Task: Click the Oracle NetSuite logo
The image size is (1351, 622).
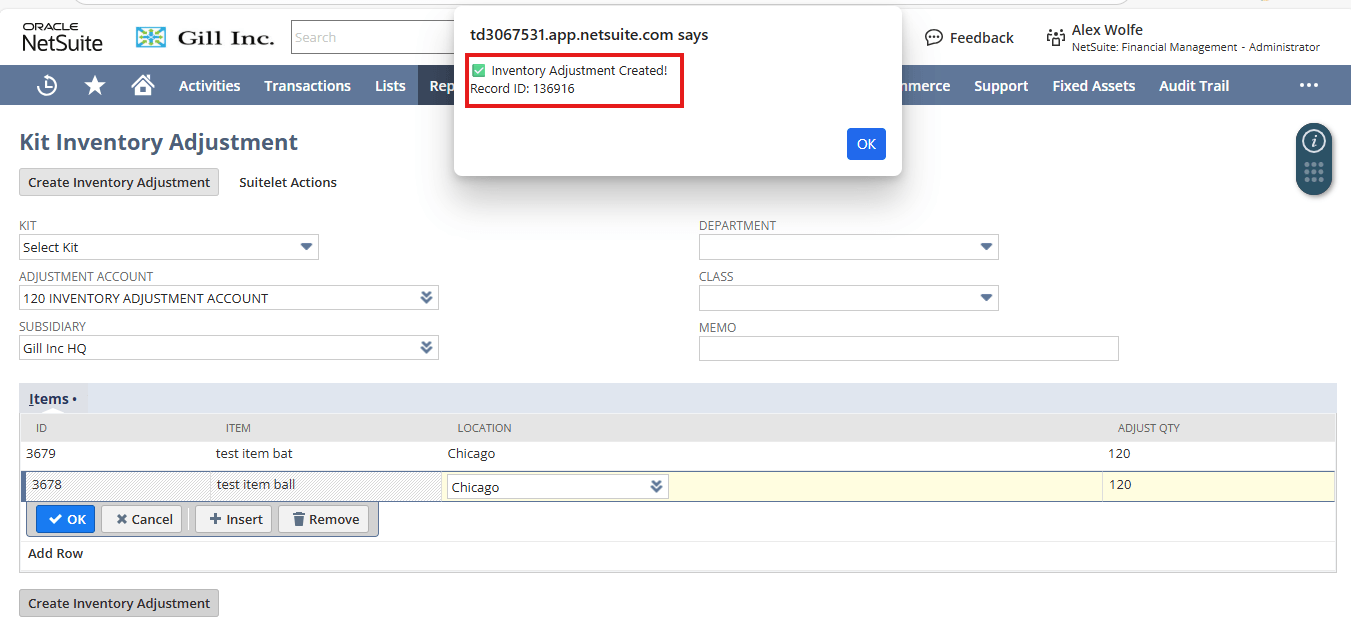Action: tap(63, 36)
